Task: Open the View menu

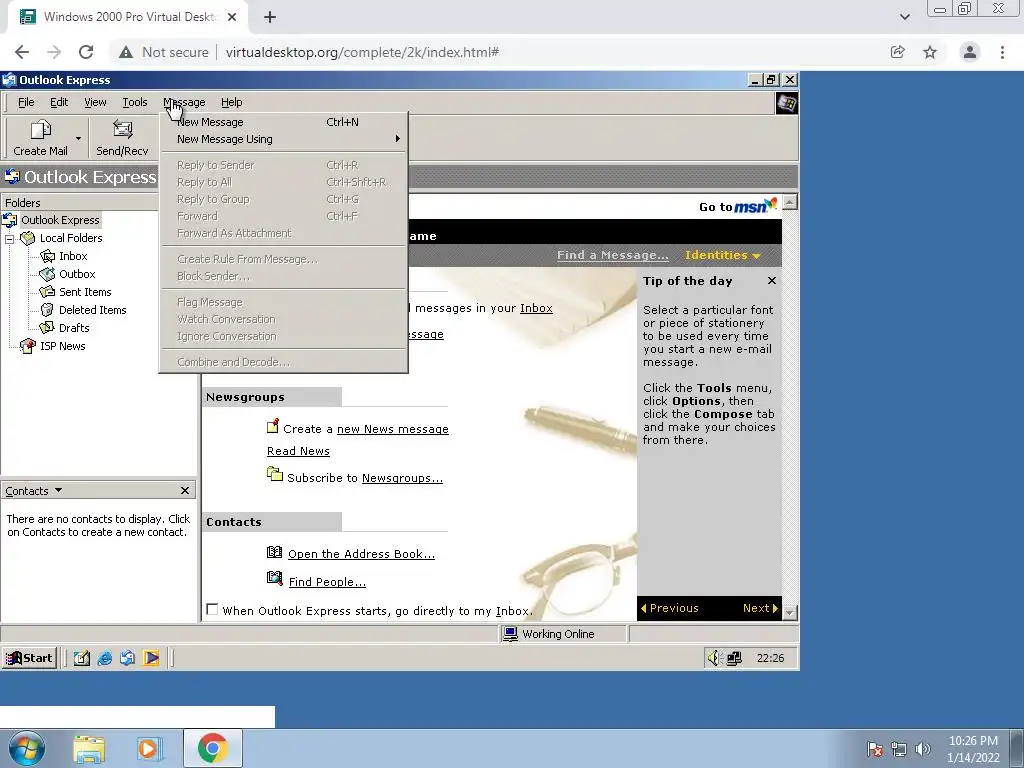Action: 95,102
